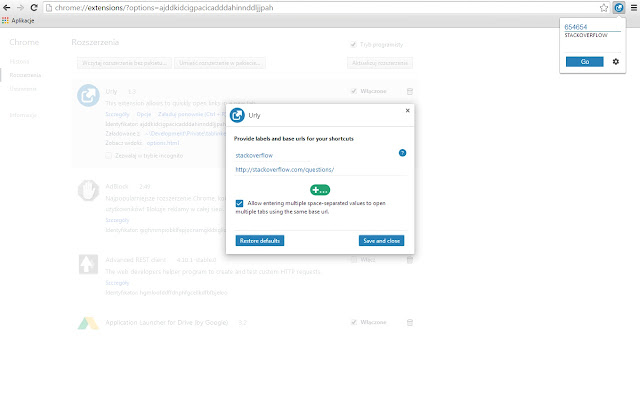Open Historia in Chrome sidebar

click(x=19, y=62)
